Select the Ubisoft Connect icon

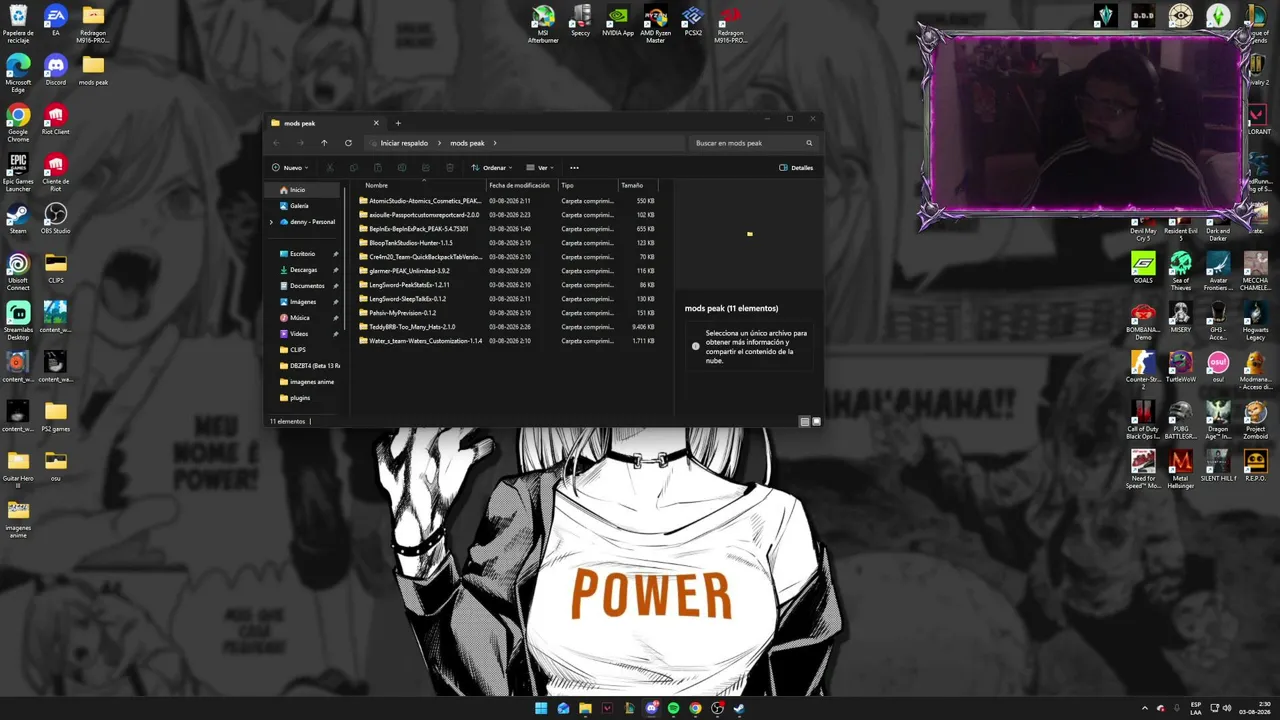(x=18, y=272)
